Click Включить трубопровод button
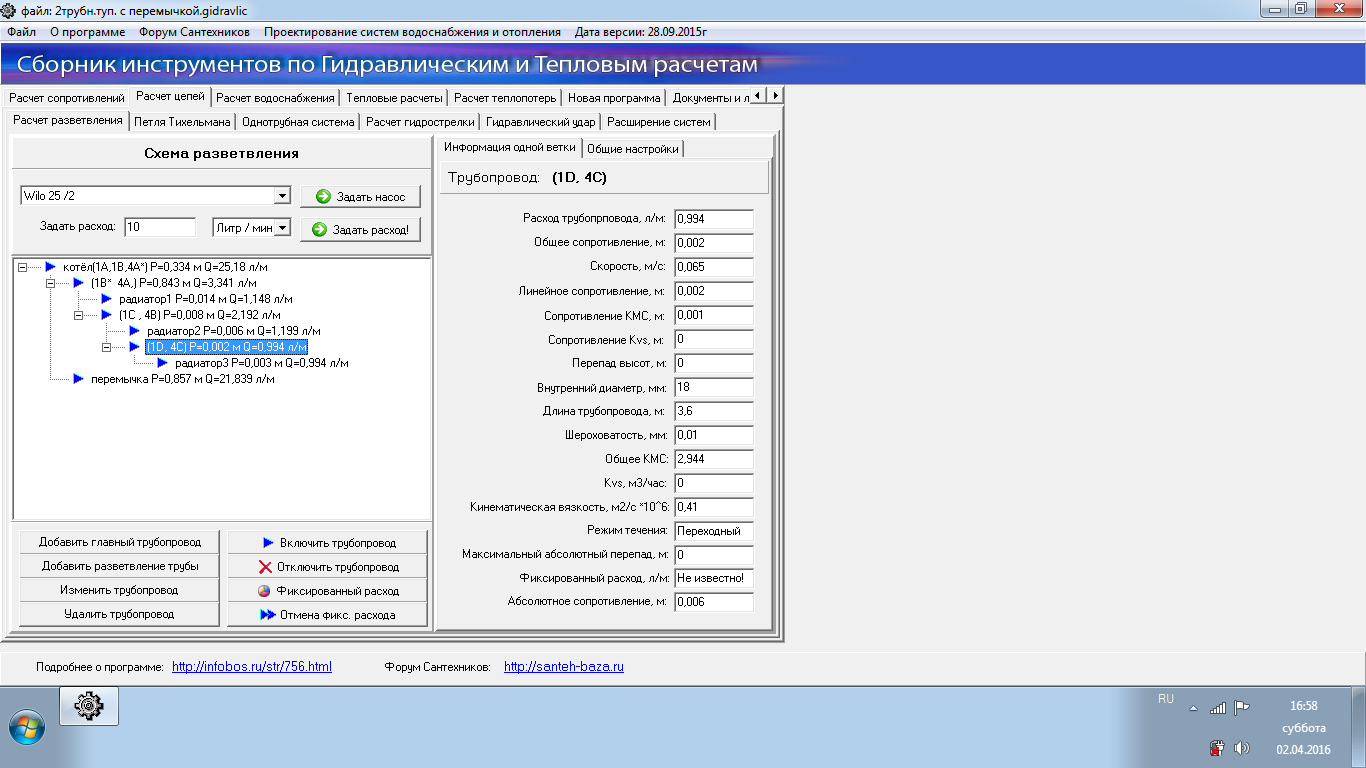This screenshot has height=768, width=1366. pos(327,543)
